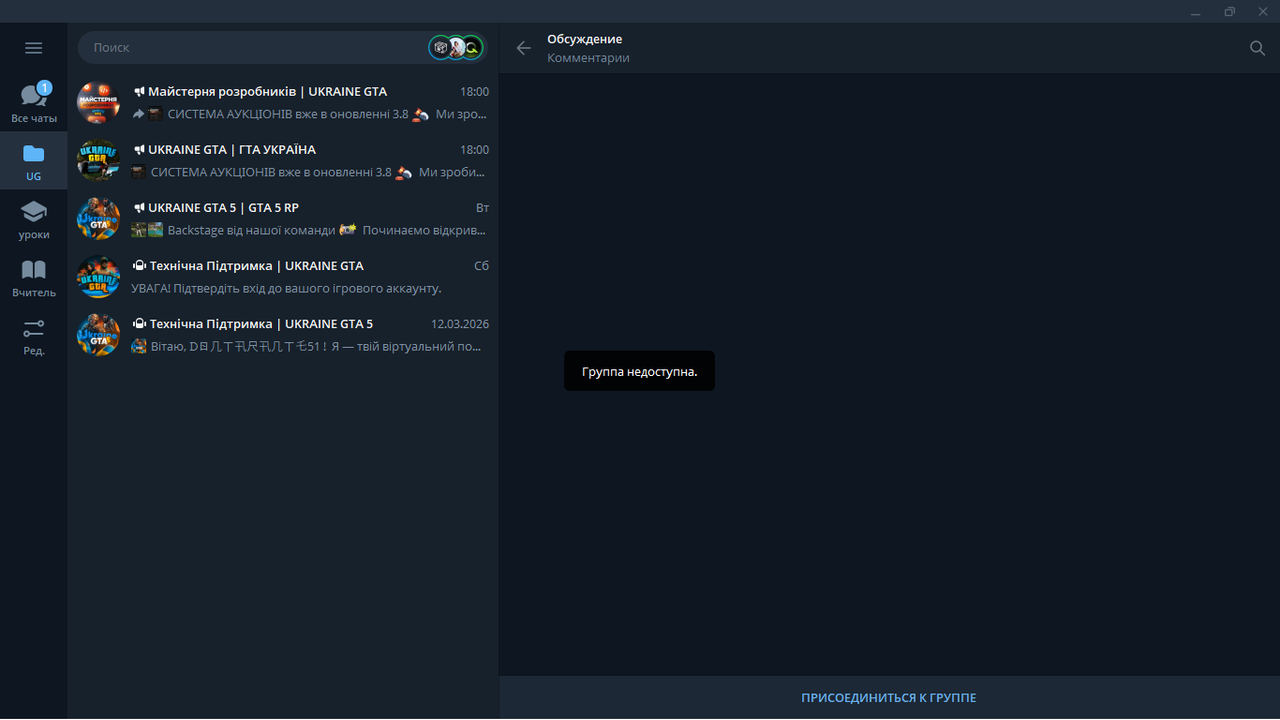Click the "Комментарии" subtitle
The height and width of the screenshot is (720, 1280).
tap(588, 58)
